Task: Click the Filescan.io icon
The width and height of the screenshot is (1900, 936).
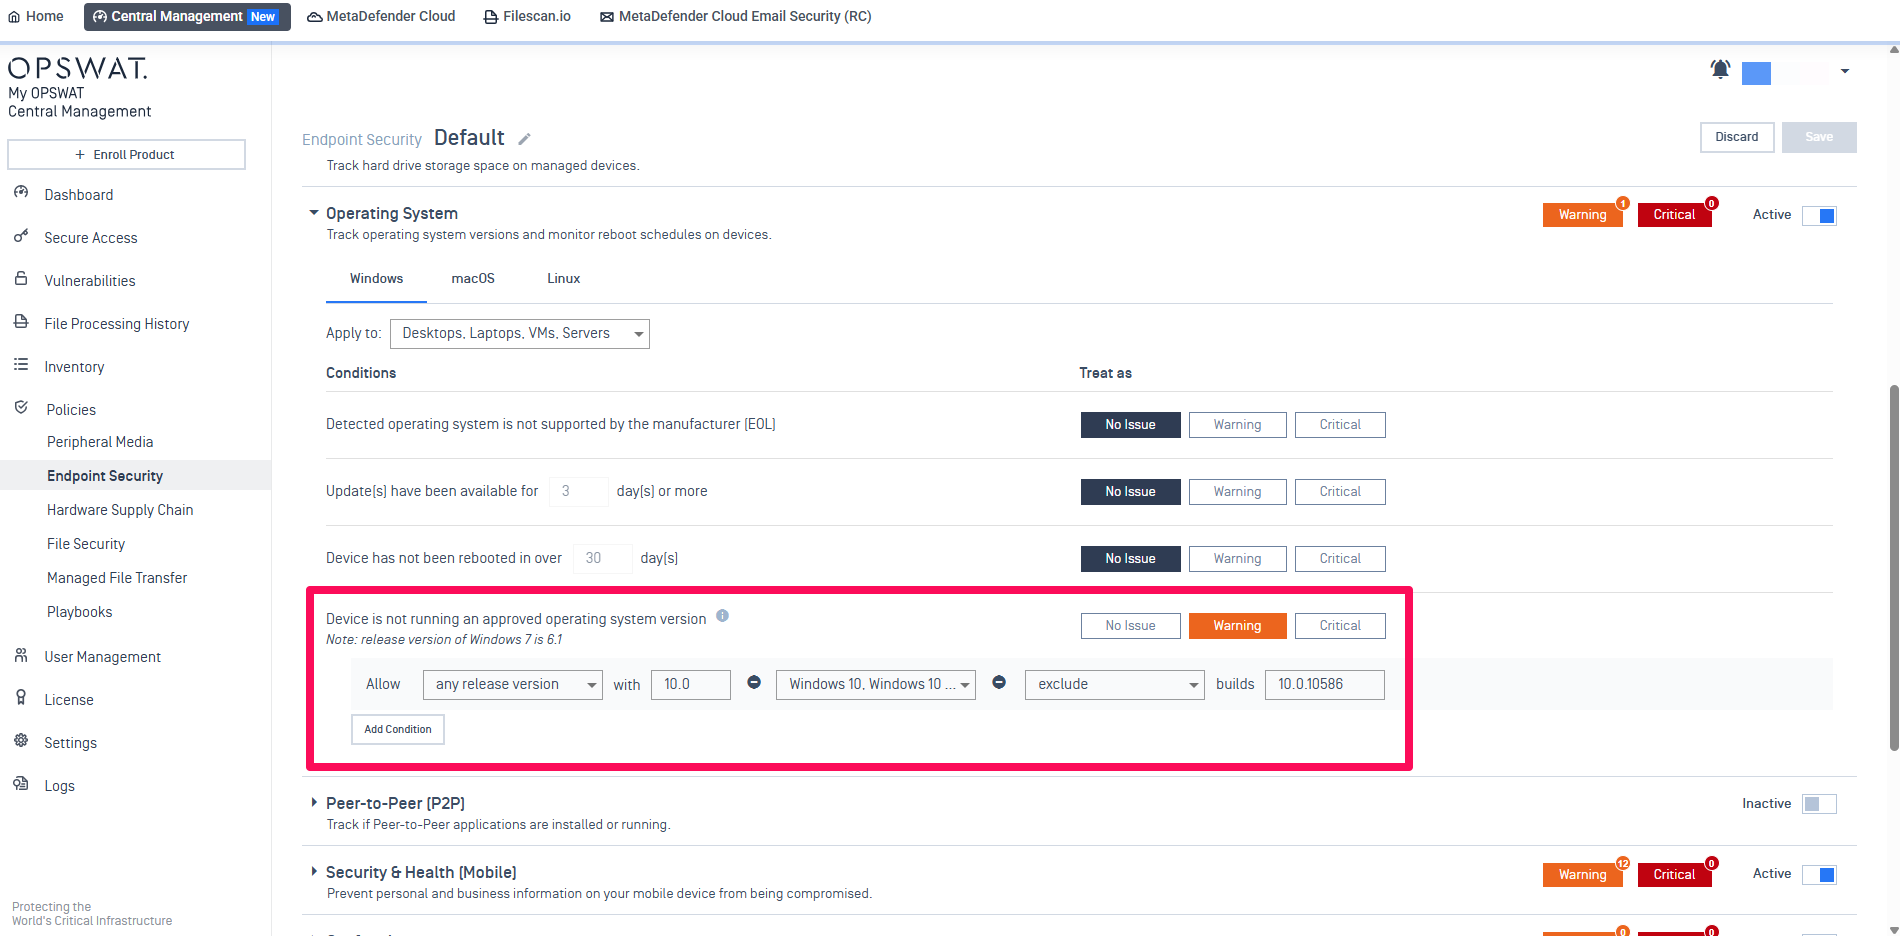Action: [491, 17]
